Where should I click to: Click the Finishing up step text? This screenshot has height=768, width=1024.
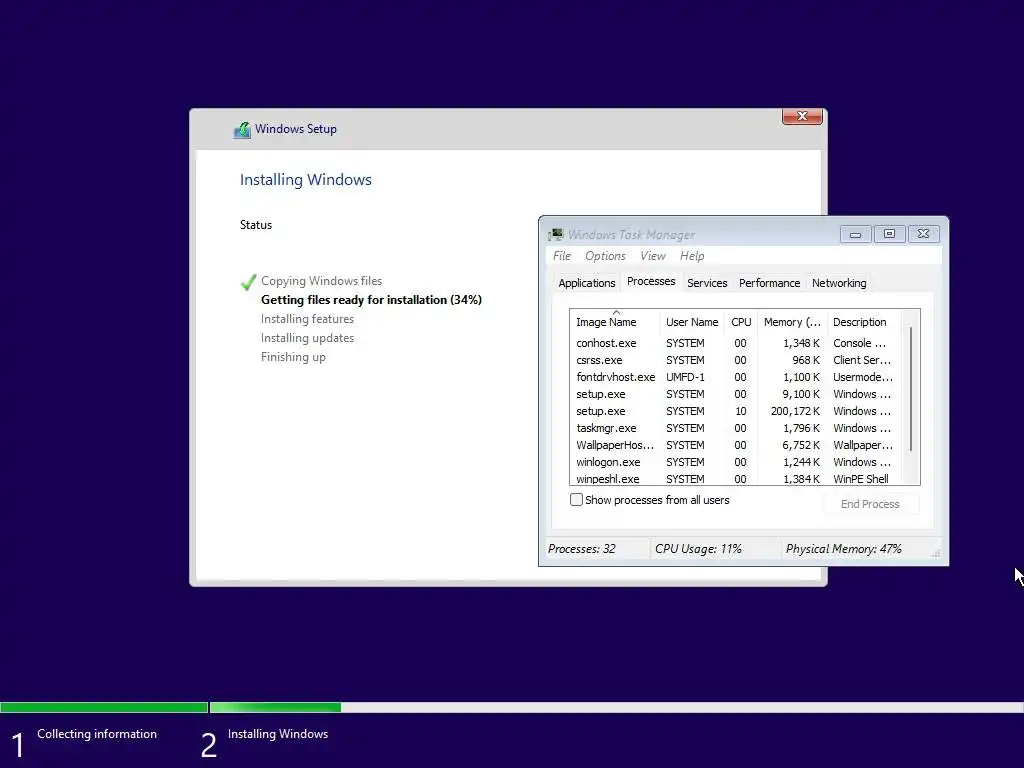(x=293, y=357)
